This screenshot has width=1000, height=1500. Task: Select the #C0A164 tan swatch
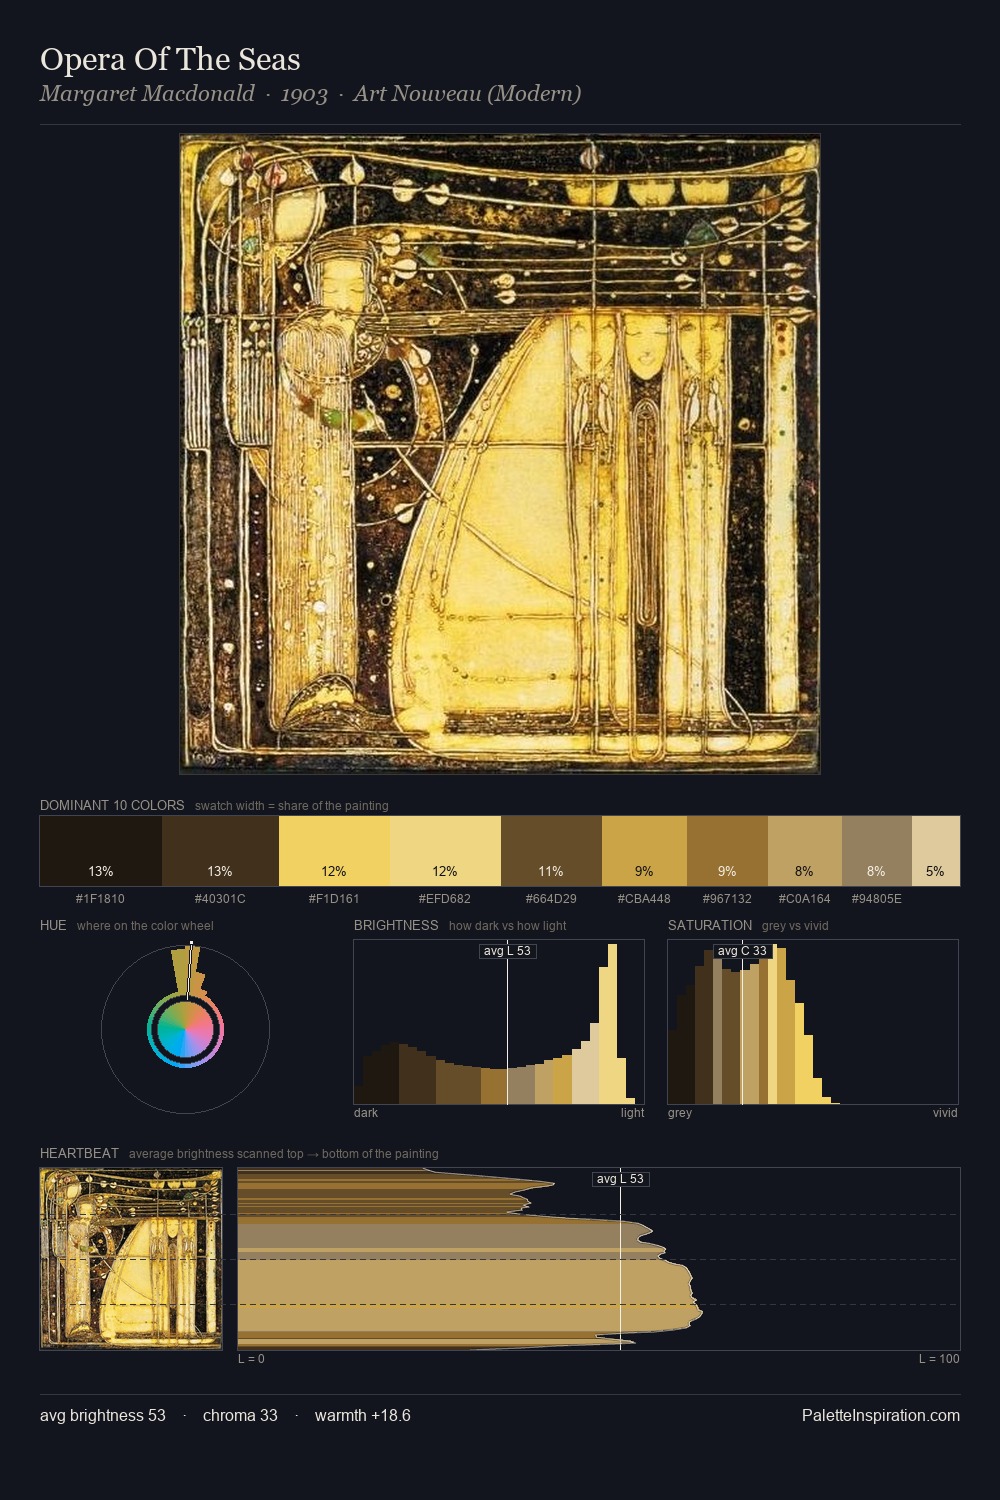pos(805,851)
